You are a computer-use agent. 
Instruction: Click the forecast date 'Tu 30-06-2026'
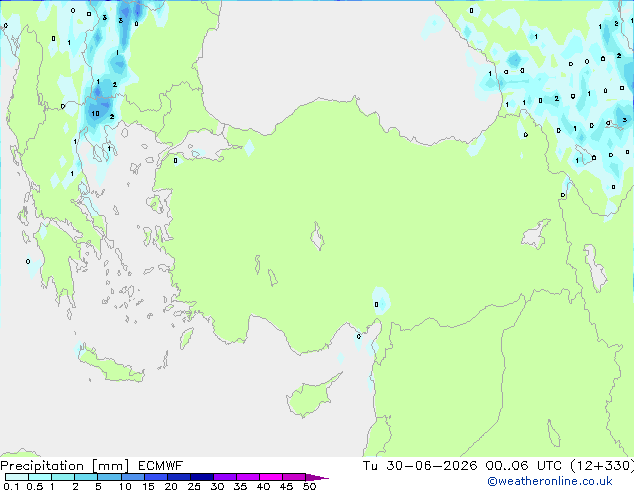tap(420, 466)
